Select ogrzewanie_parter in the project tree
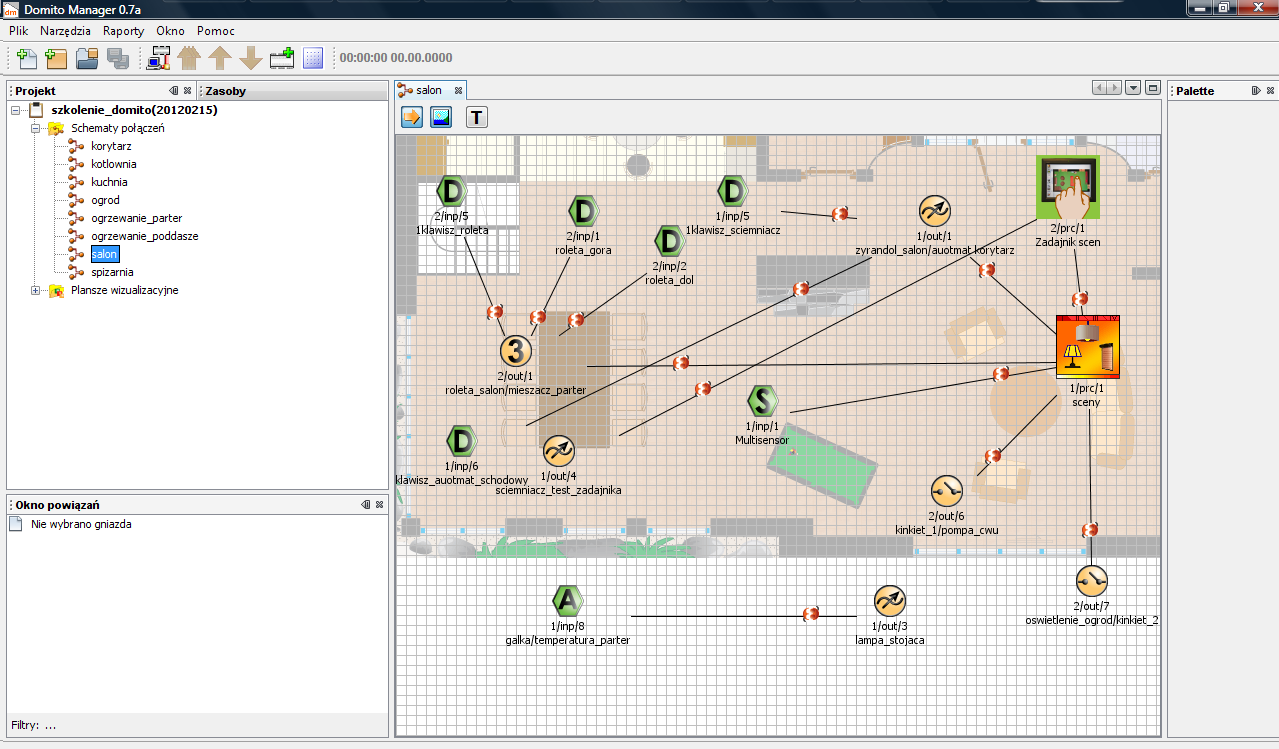This screenshot has width=1279, height=749. 136,218
